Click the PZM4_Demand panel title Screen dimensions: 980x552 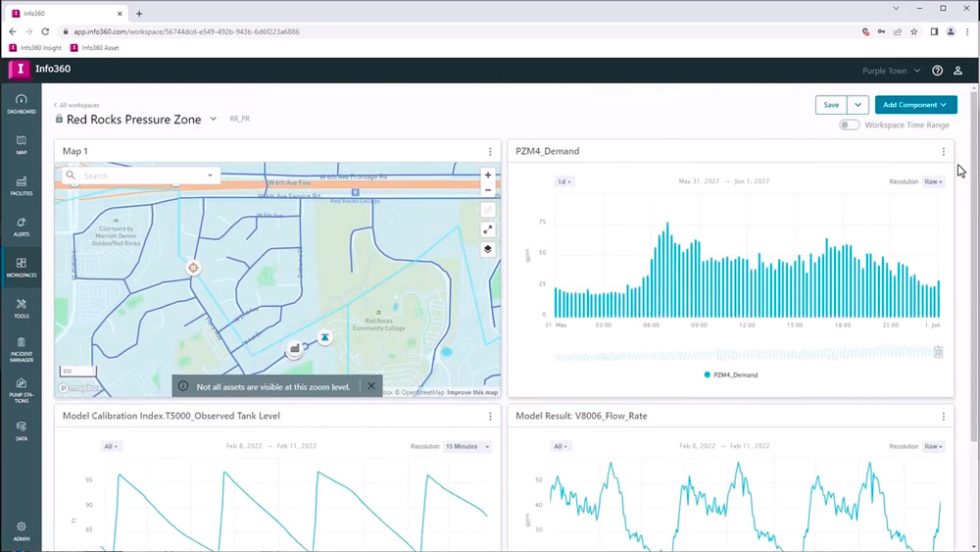point(547,151)
